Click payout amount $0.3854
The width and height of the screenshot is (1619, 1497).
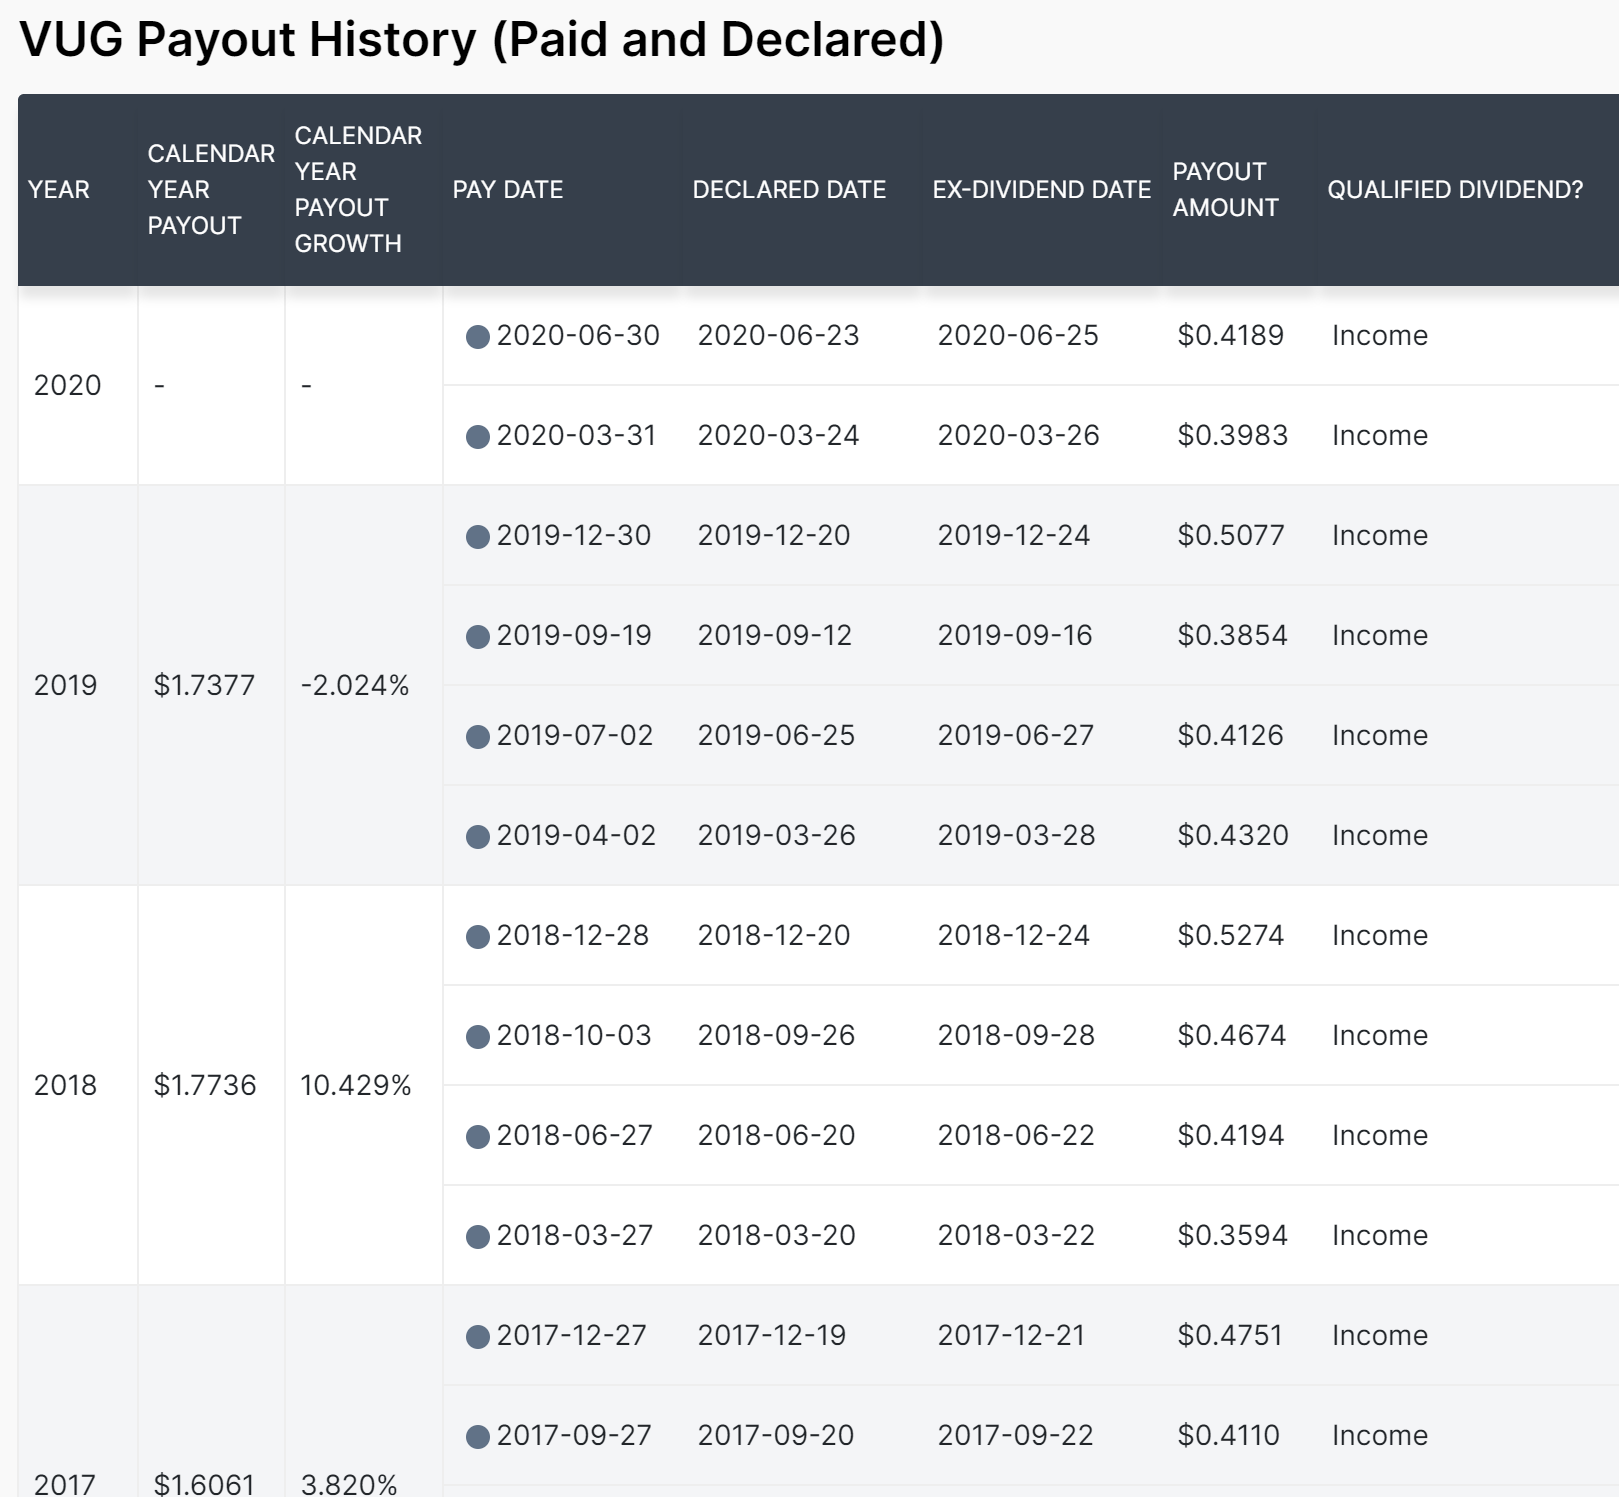[x=1232, y=635]
